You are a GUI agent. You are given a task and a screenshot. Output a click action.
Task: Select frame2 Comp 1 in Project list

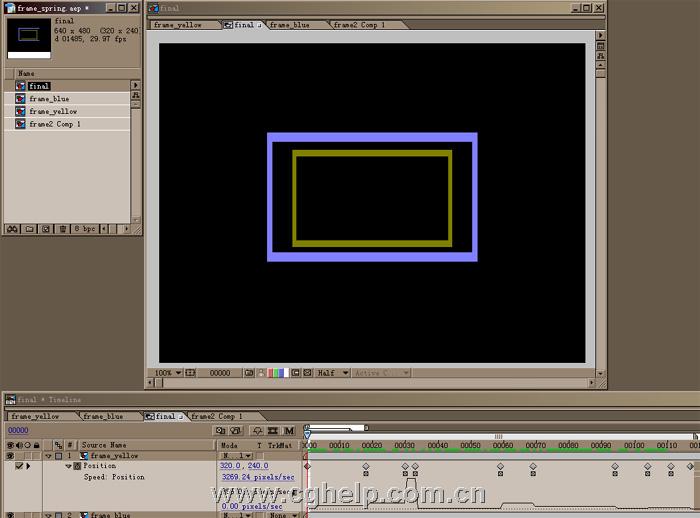coord(54,124)
